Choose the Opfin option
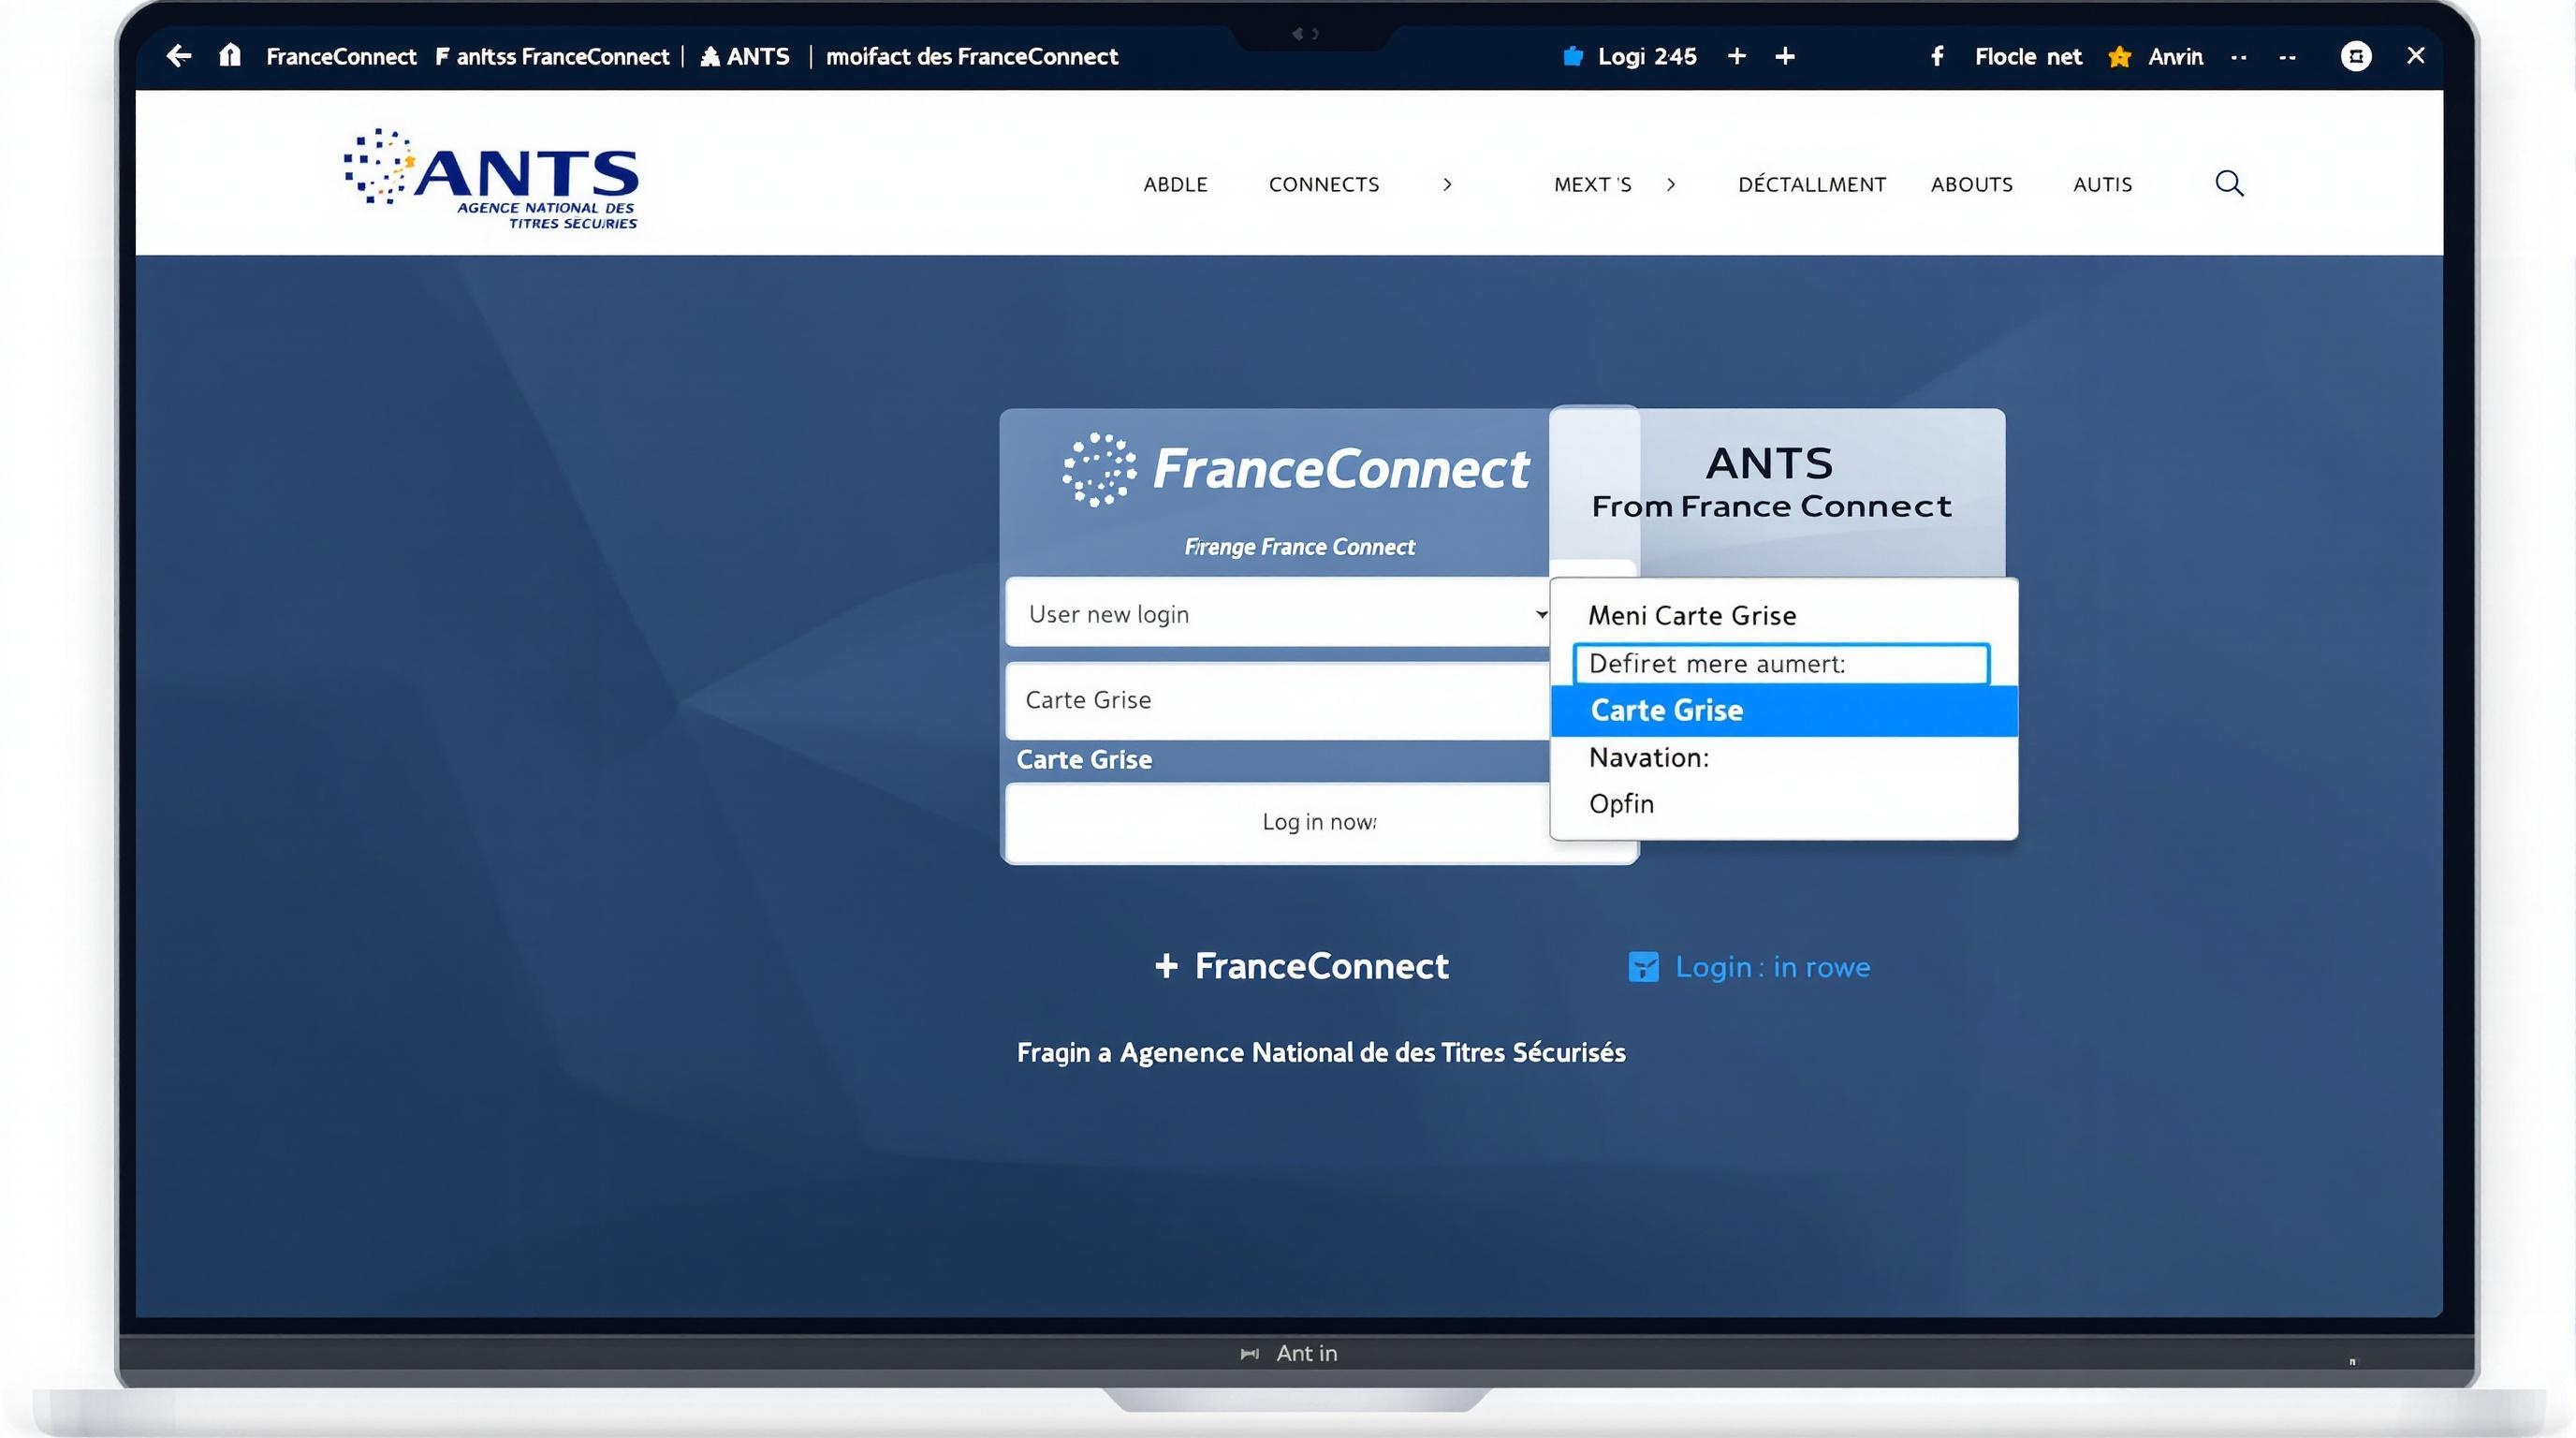2576x1438 pixels. (1621, 804)
